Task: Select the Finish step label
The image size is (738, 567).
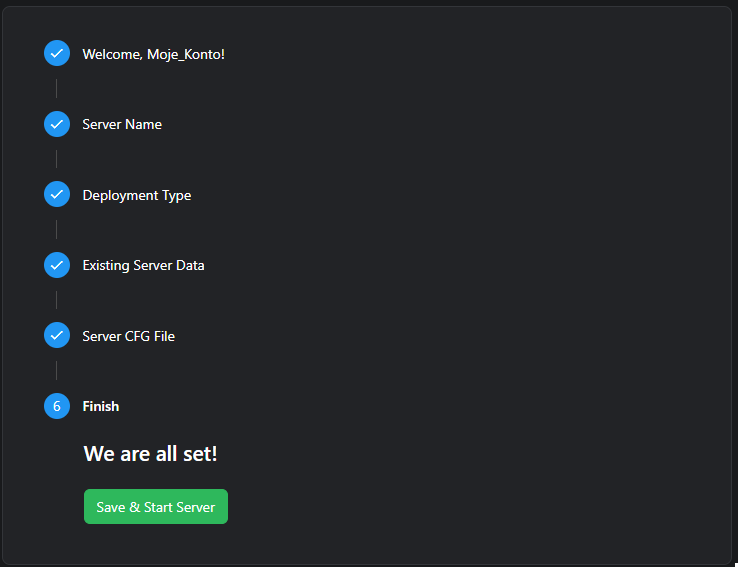Action: click(100, 406)
